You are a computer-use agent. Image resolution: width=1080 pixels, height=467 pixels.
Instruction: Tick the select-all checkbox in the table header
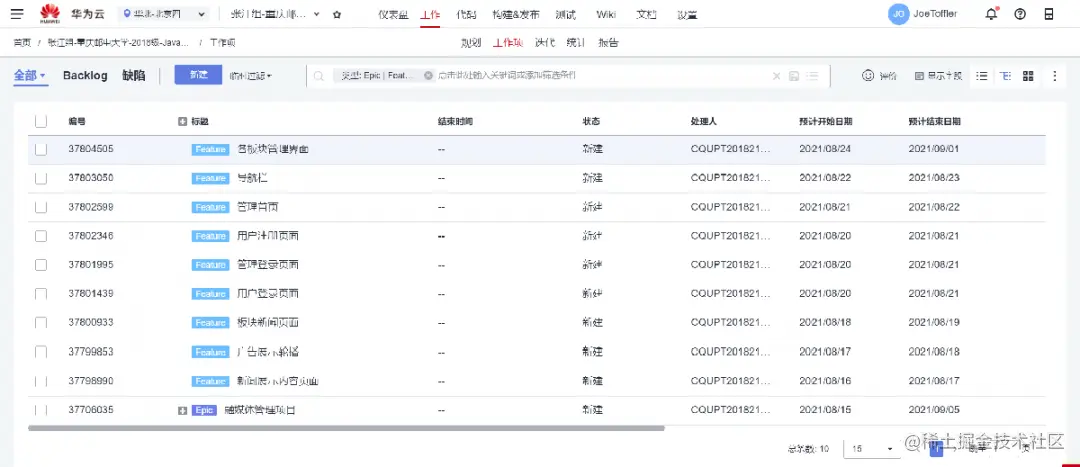coord(41,121)
